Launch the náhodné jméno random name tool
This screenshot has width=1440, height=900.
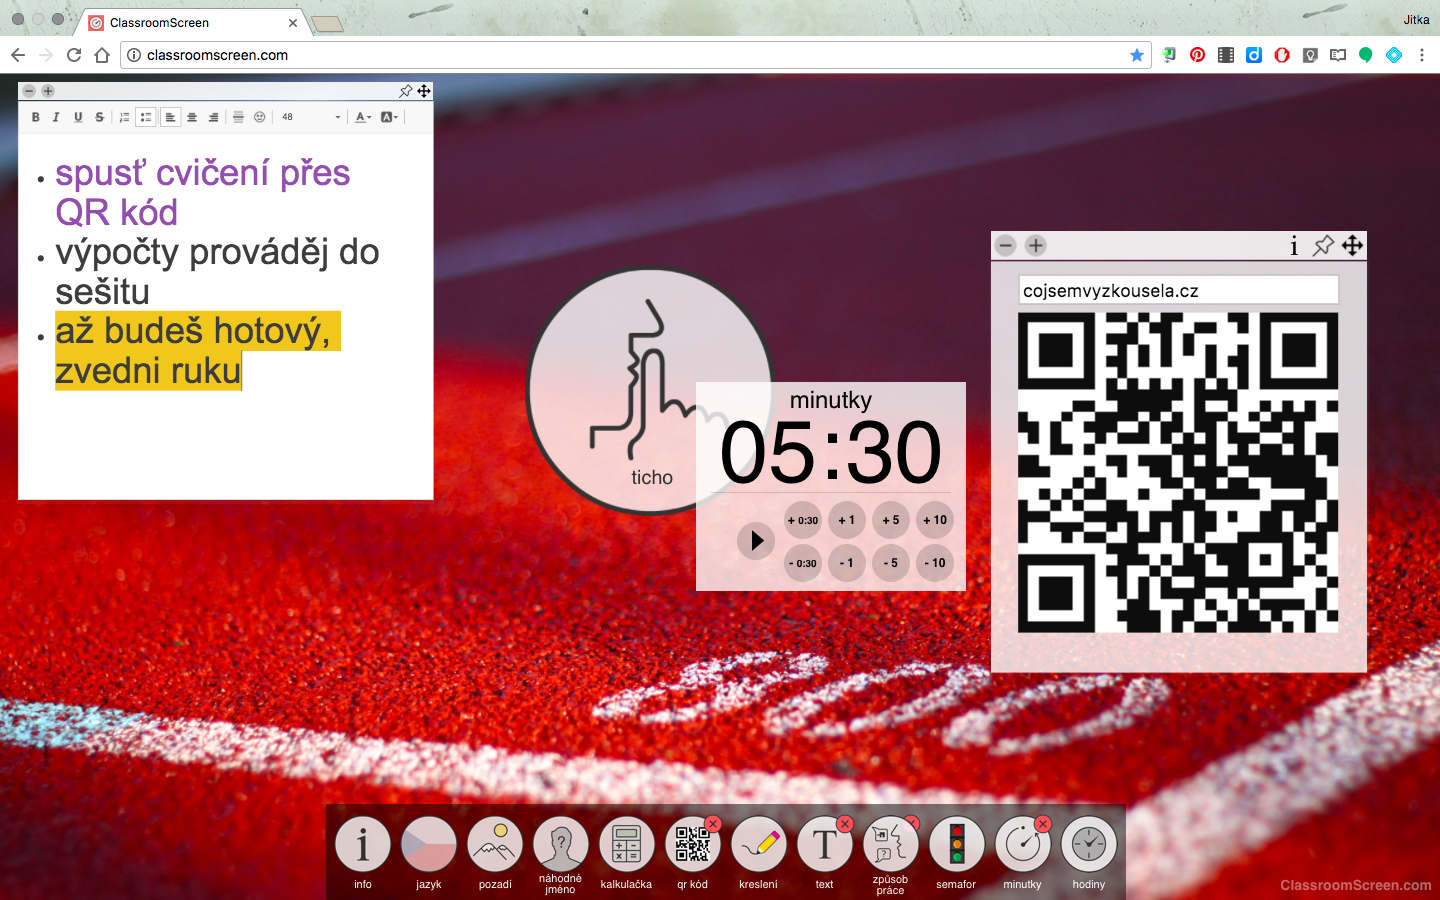(x=561, y=845)
